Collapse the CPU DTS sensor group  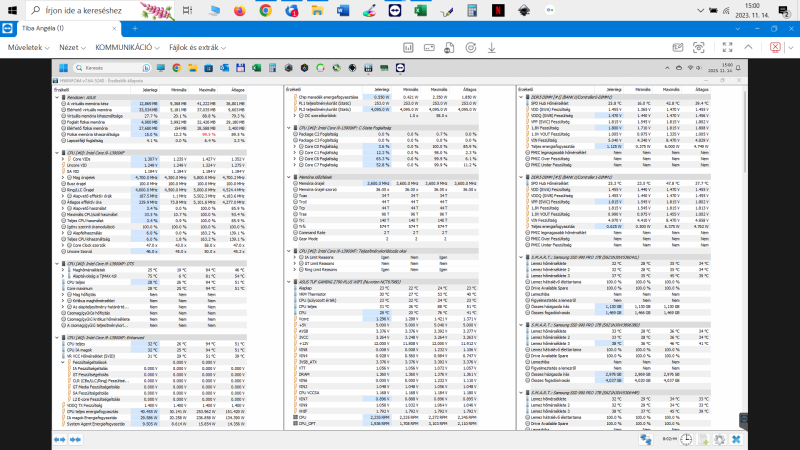pos(57,264)
